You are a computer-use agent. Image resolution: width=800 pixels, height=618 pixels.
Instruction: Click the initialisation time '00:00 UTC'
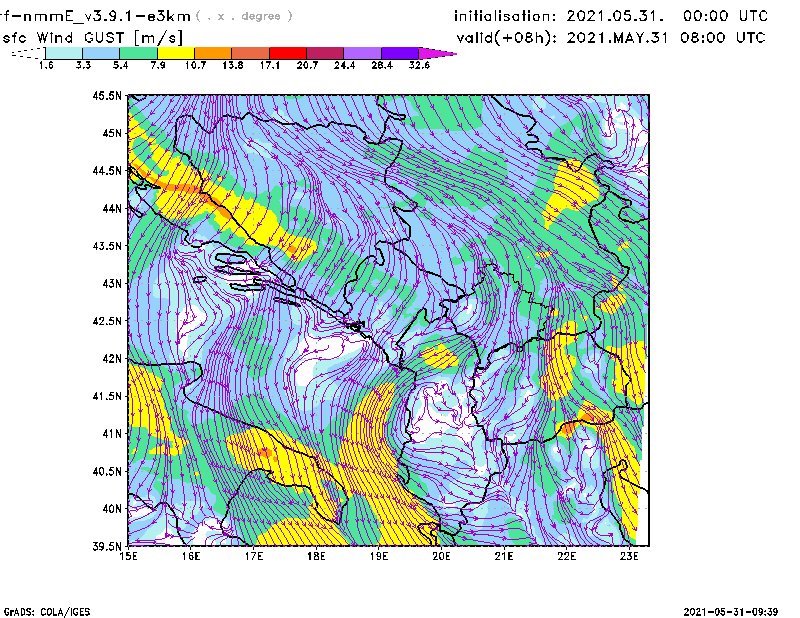tap(726, 16)
